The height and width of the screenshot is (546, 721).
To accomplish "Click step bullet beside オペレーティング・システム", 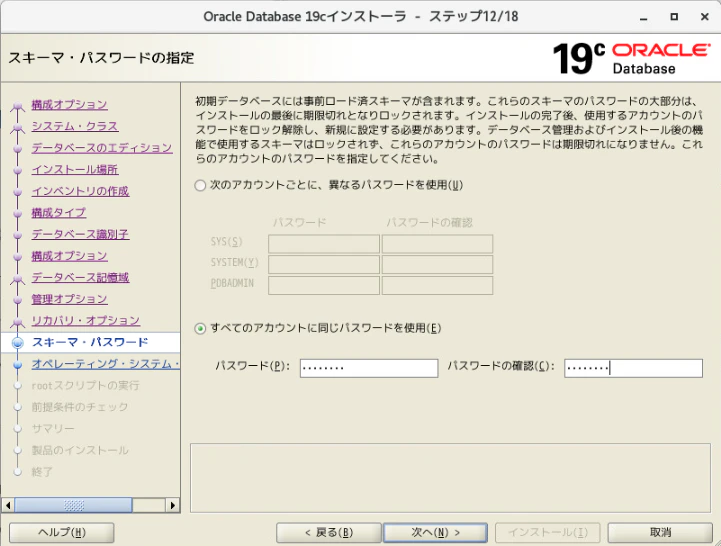I will pyautogui.click(x=17, y=365).
